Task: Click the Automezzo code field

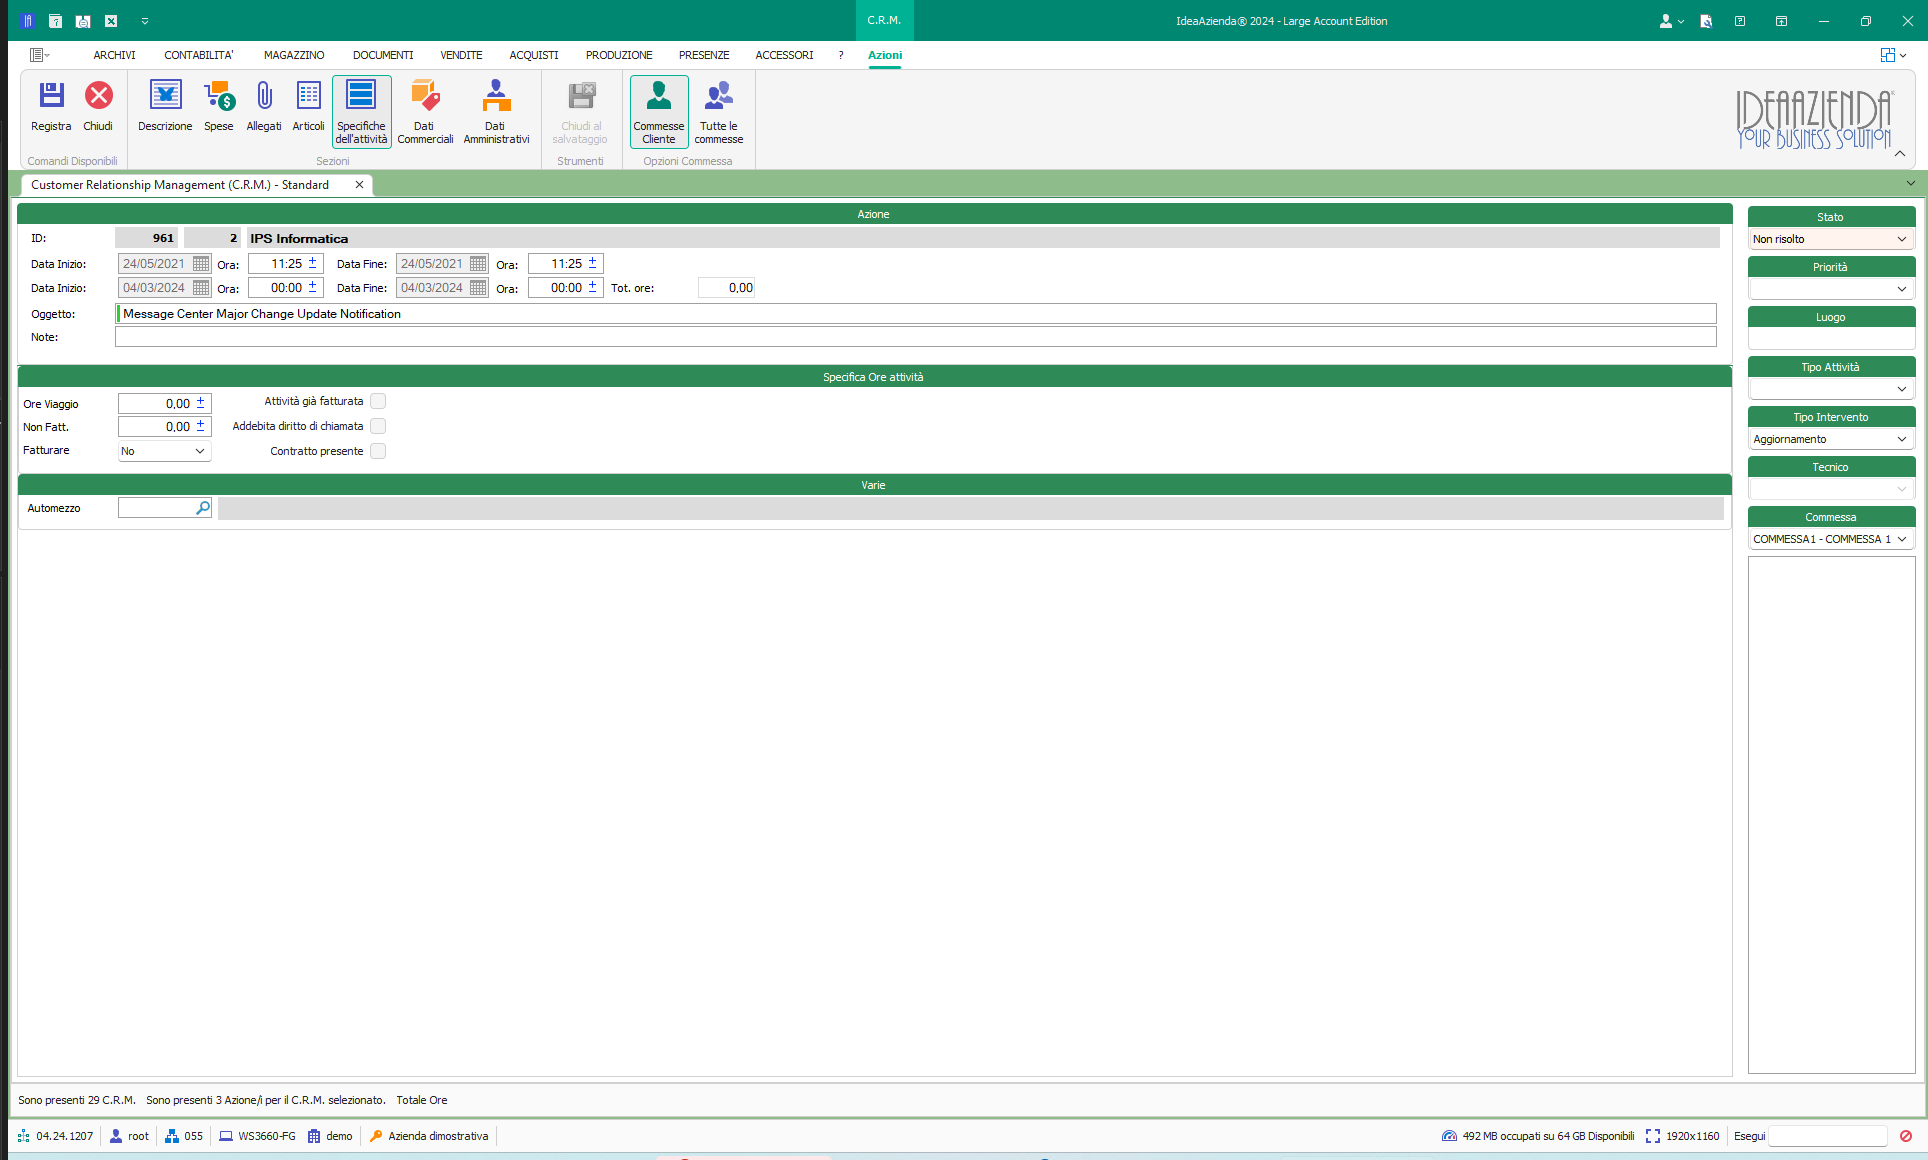Action: click(x=157, y=508)
